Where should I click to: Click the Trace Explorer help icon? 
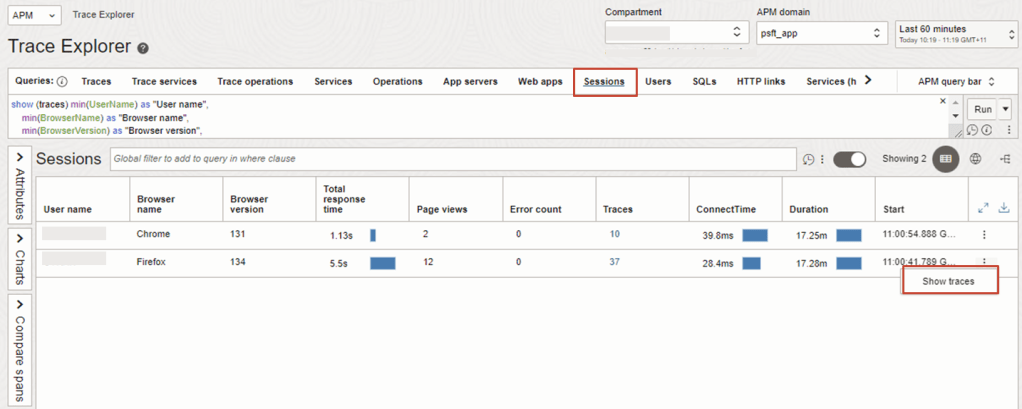(143, 48)
